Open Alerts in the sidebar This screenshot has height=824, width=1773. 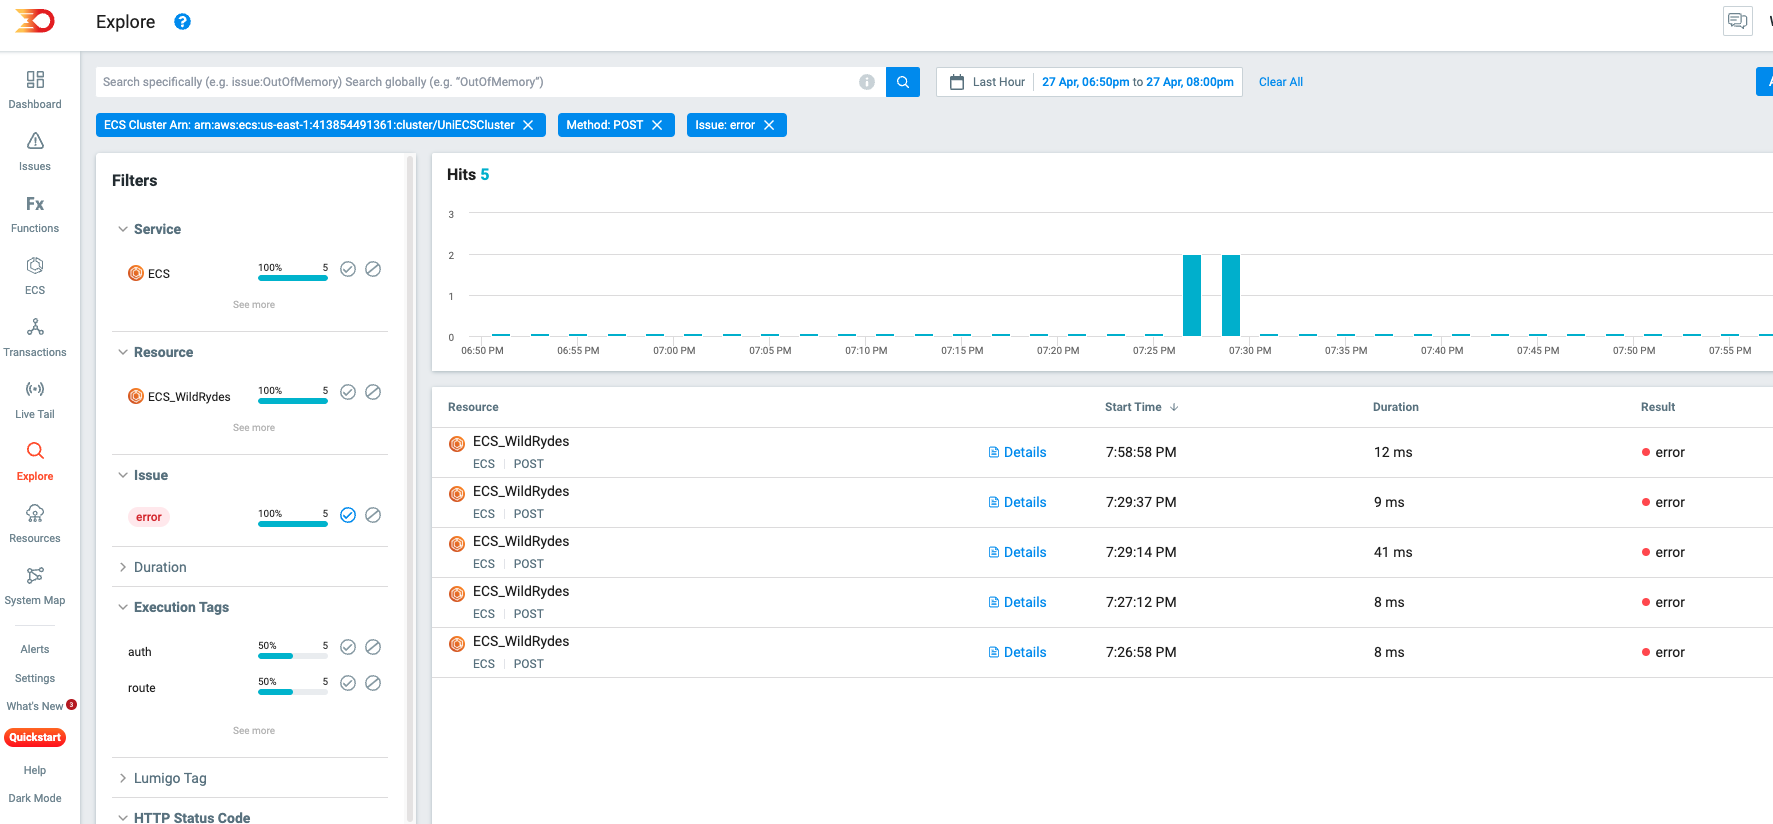pyautogui.click(x=35, y=649)
